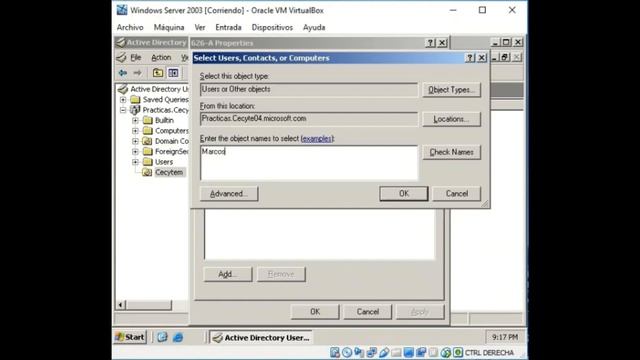
Task: Click the Back arrow in the MMC toolbar
Action: point(122,73)
